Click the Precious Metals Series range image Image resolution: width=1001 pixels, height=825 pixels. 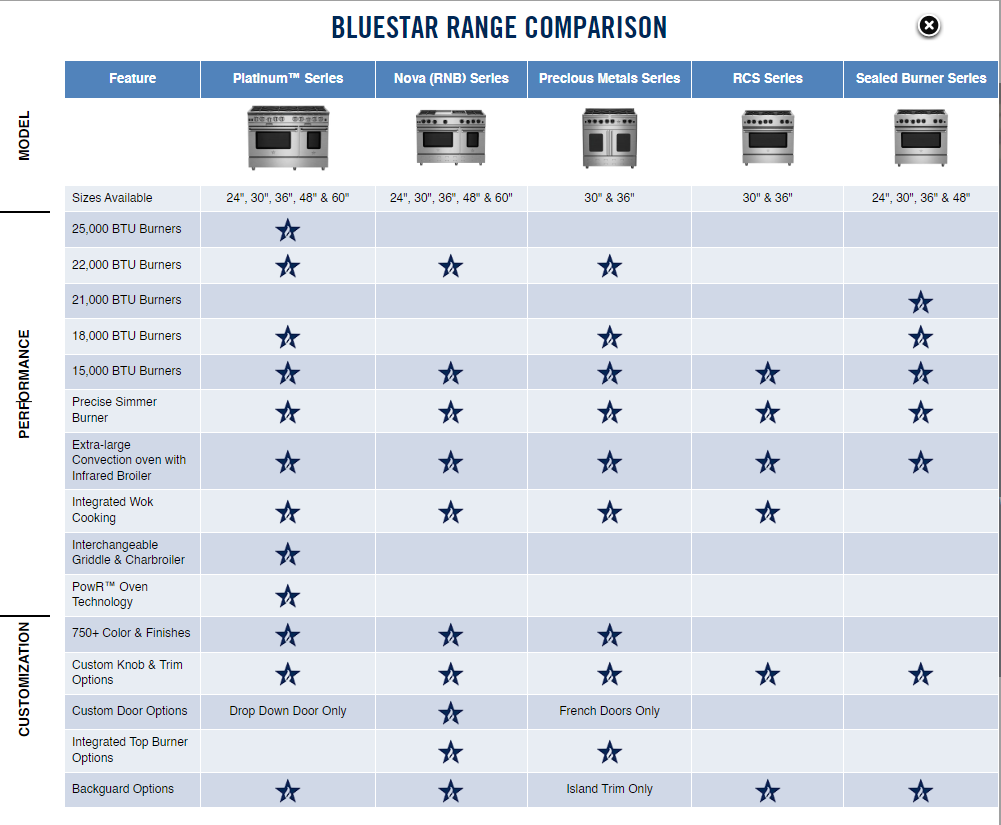pyautogui.click(x=610, y=138)
